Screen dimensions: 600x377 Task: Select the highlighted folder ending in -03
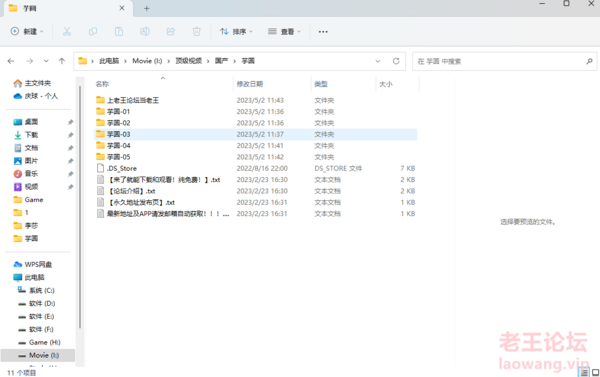pos(256,134)
